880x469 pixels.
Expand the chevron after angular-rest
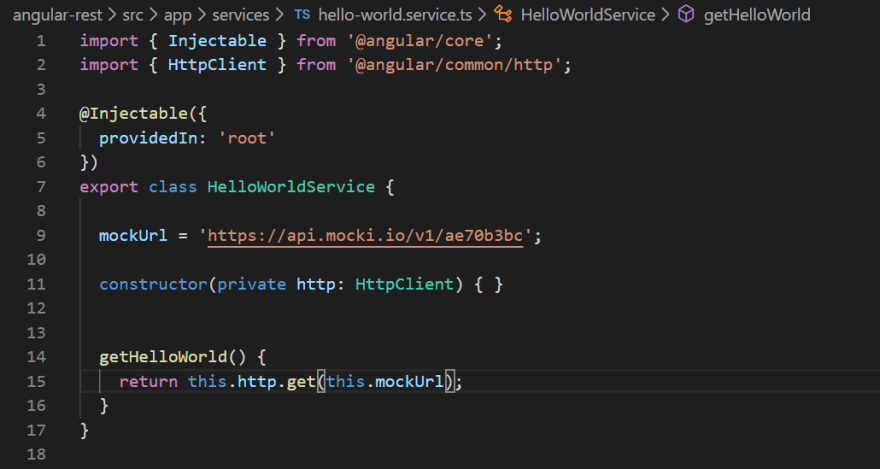coord(112,15)
